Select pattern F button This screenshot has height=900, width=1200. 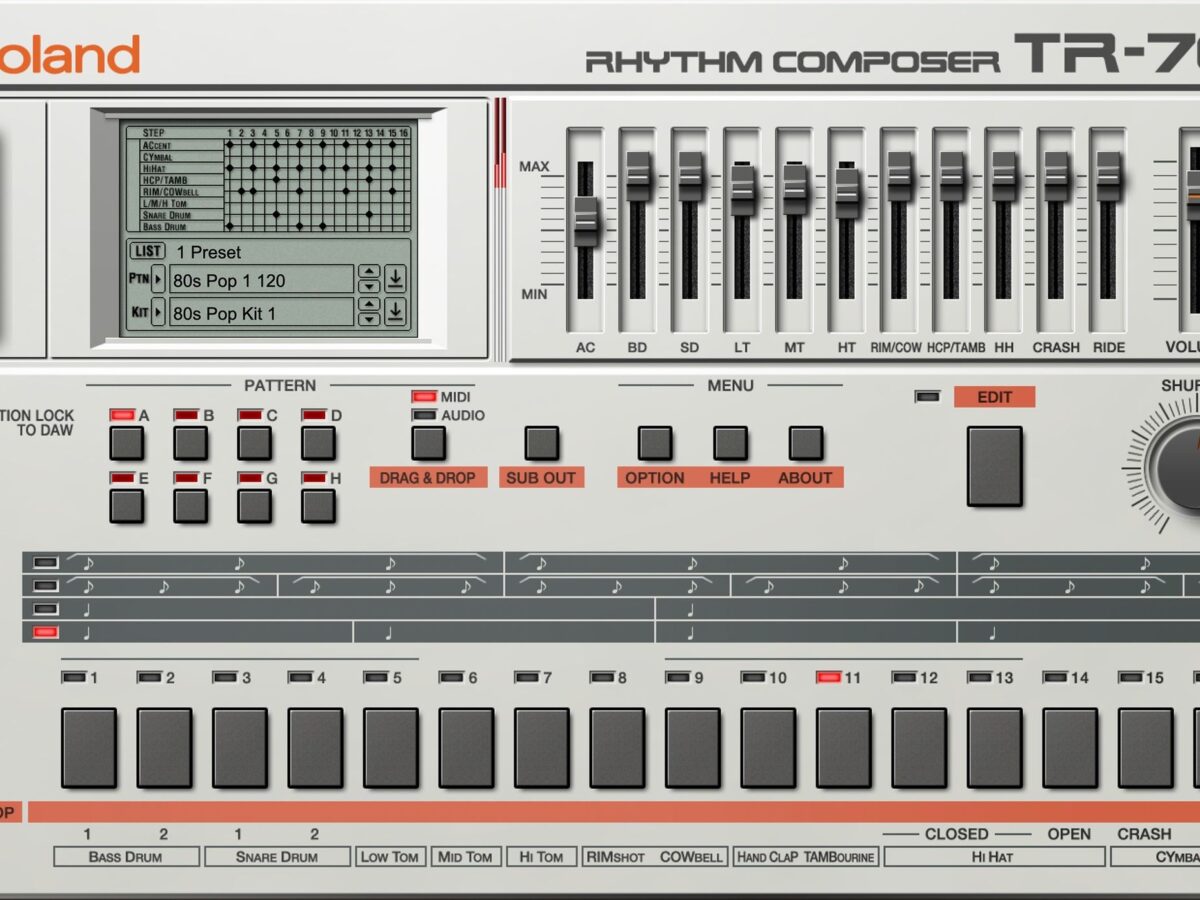191,506
